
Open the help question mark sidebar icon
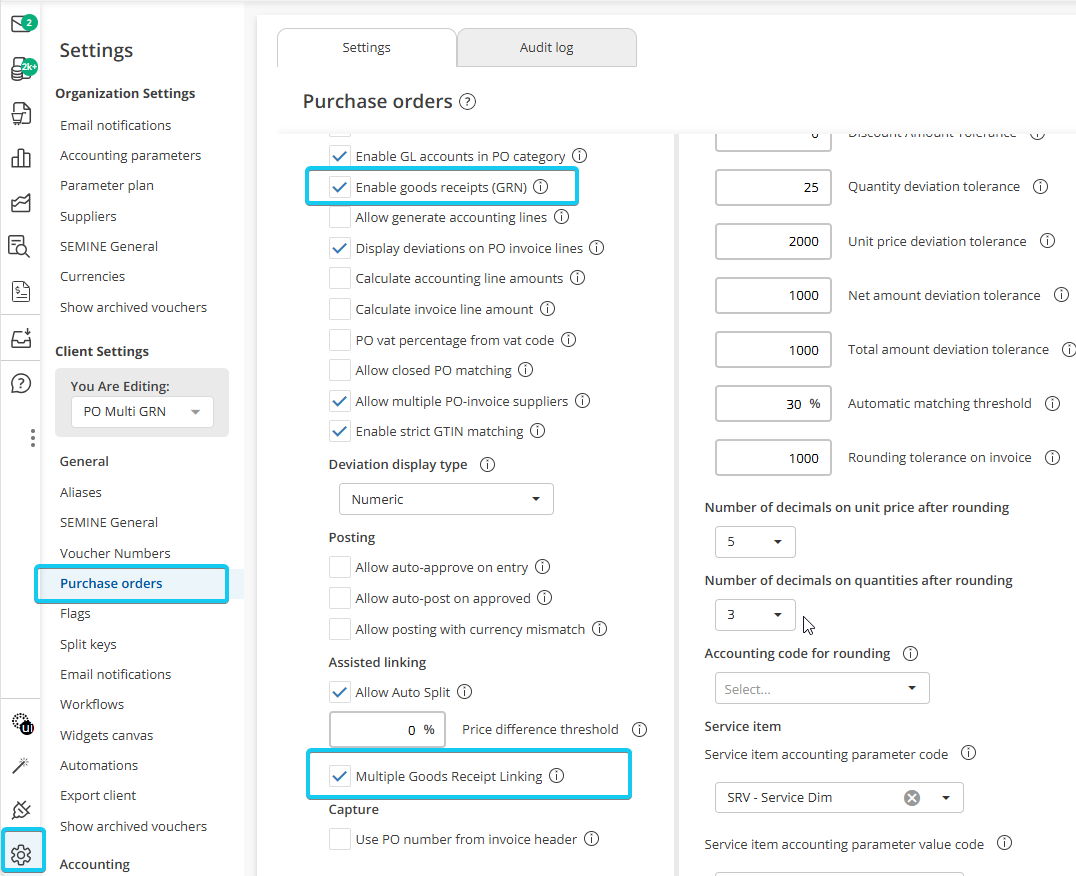[21, 383]
